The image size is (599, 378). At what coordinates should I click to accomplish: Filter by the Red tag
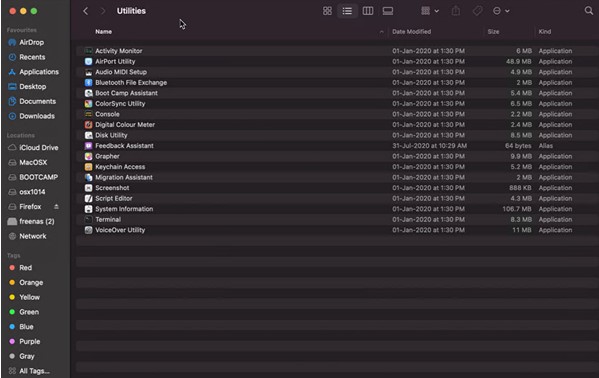pos(26,268)
